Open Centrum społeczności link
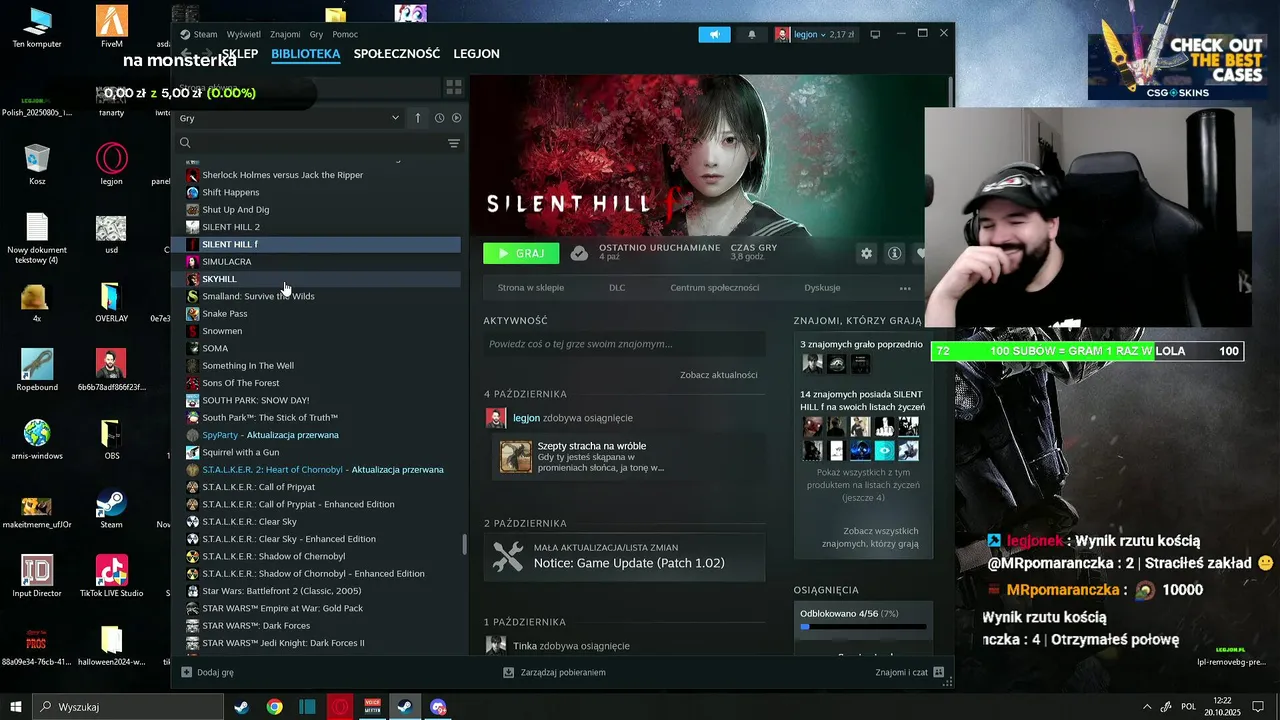This screenshot has height=720, width=1280. (x=715, y=288)
